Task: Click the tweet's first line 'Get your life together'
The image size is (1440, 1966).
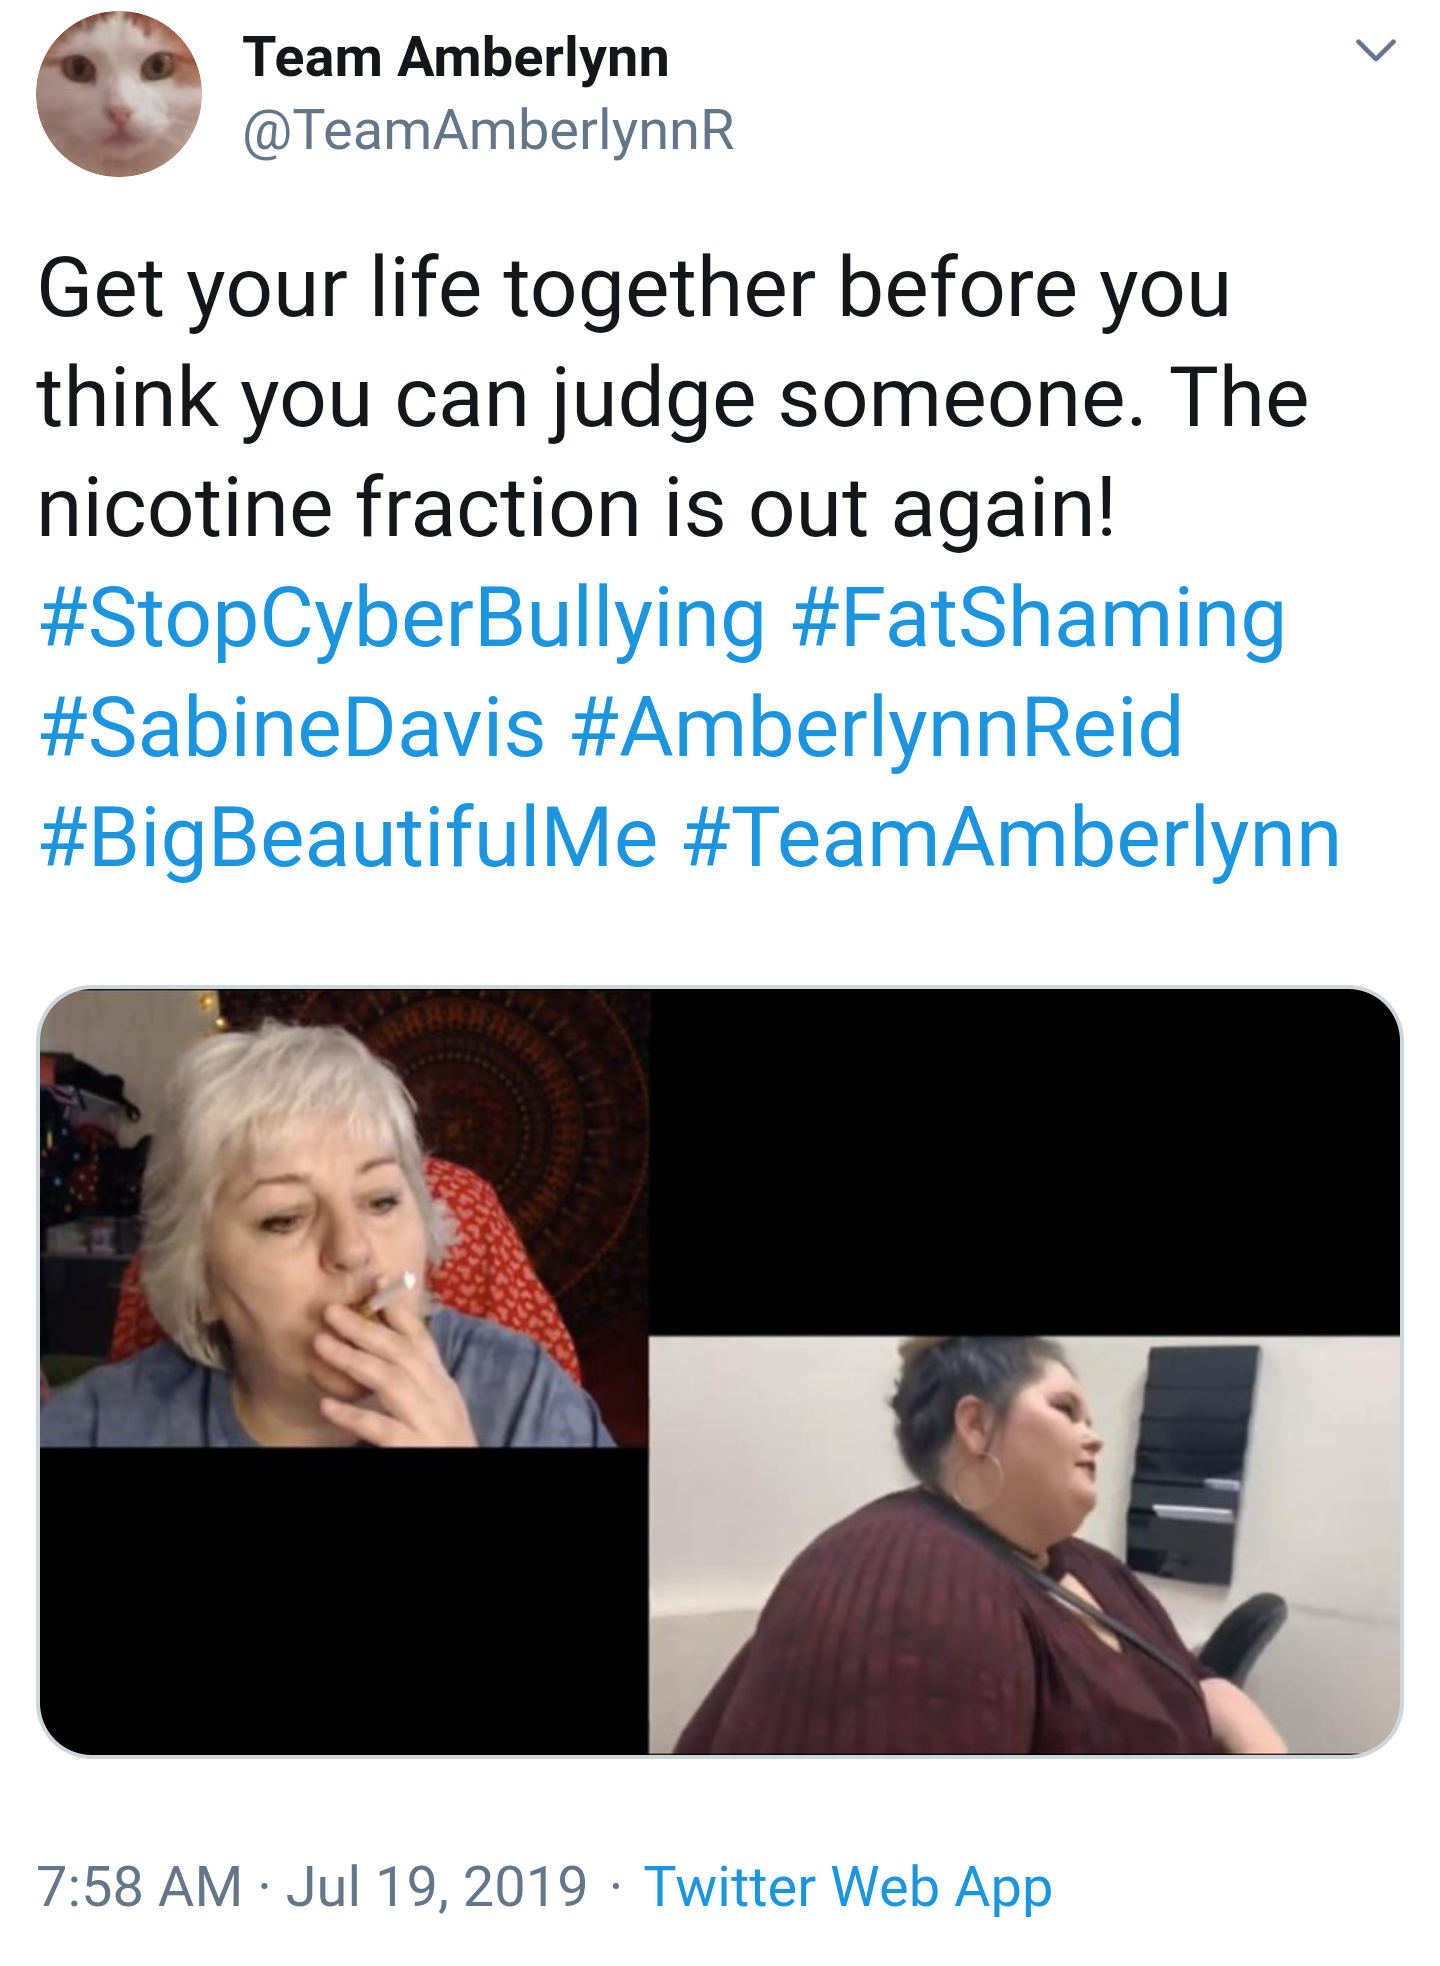Action: click(x=427, y=289)
